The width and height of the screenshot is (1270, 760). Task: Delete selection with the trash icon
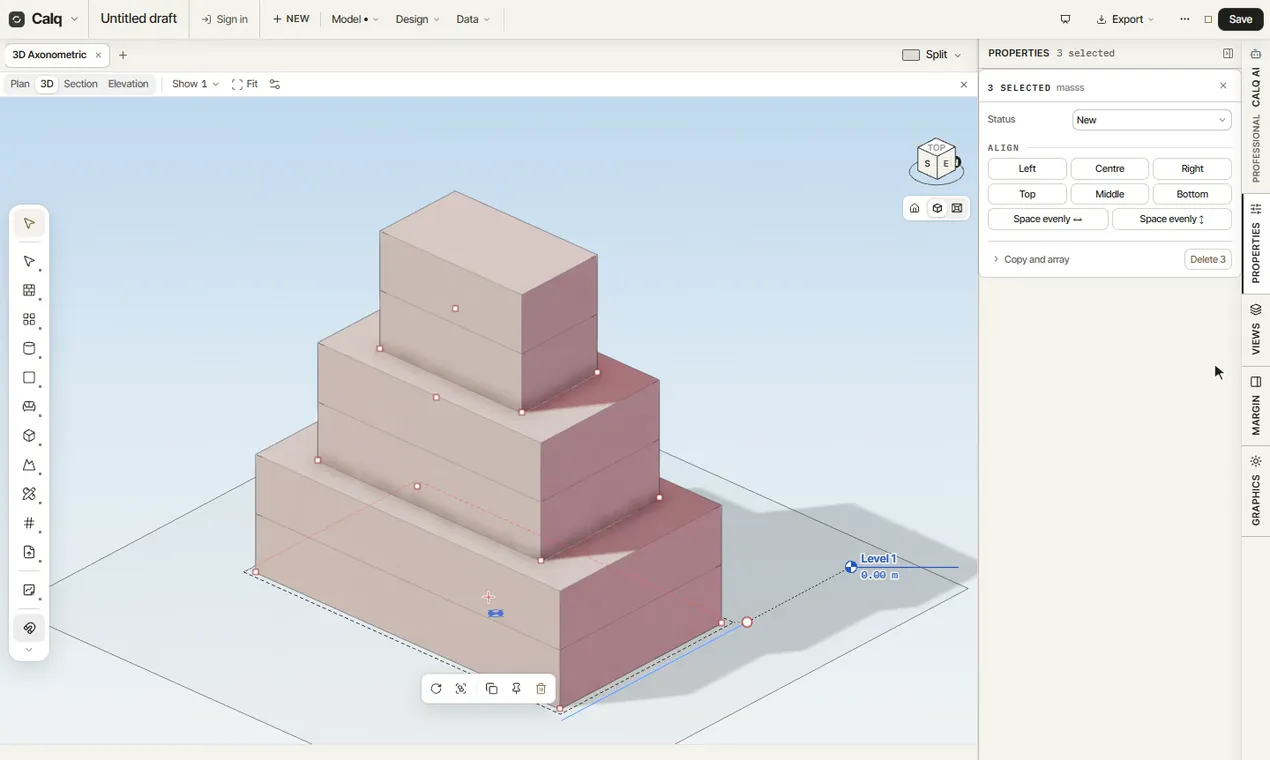pyautogui.click(x=541, y=689)
